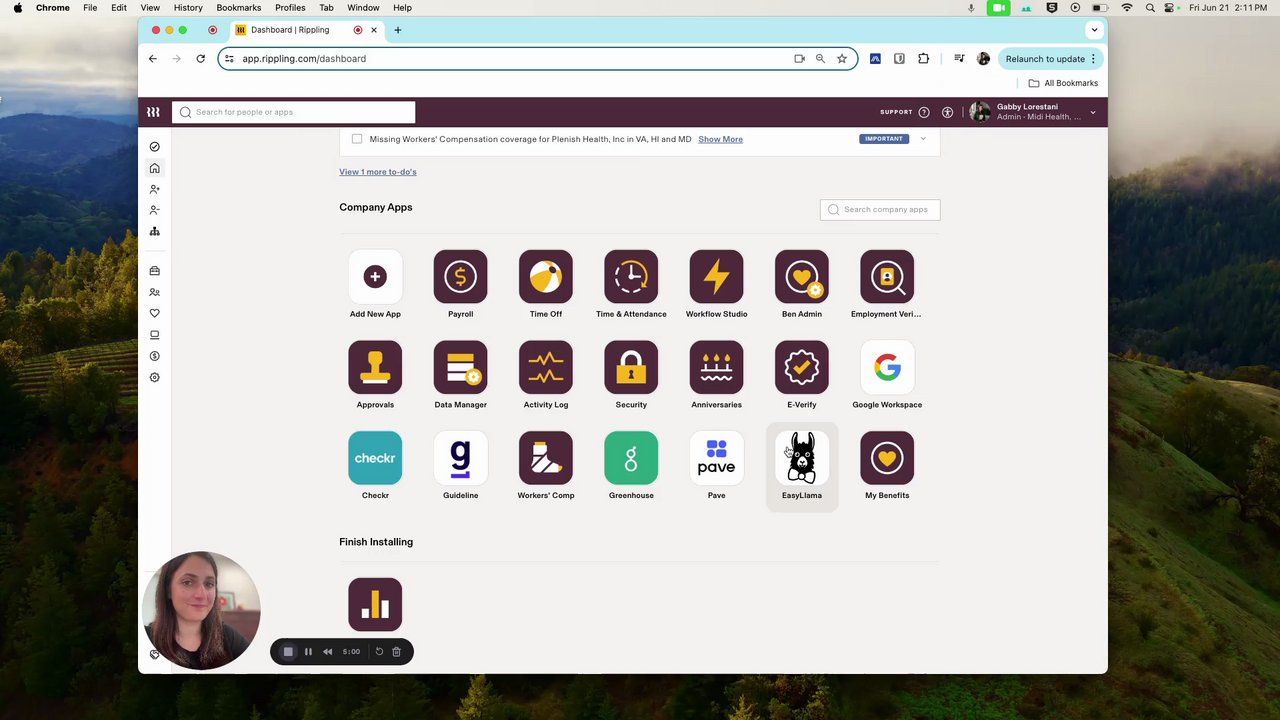The image size is (1280, 720).
Task: Open the Security app
Action: coord(631,367)
